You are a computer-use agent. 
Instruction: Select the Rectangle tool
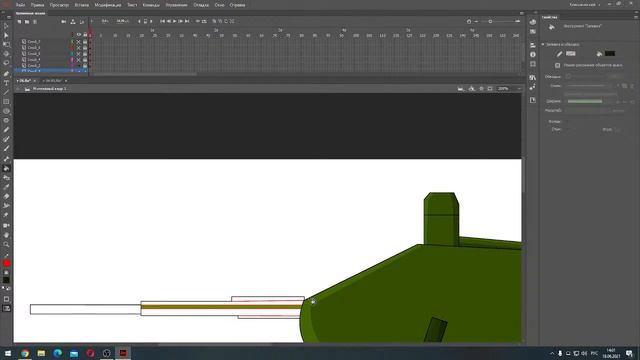coord(6,102)
